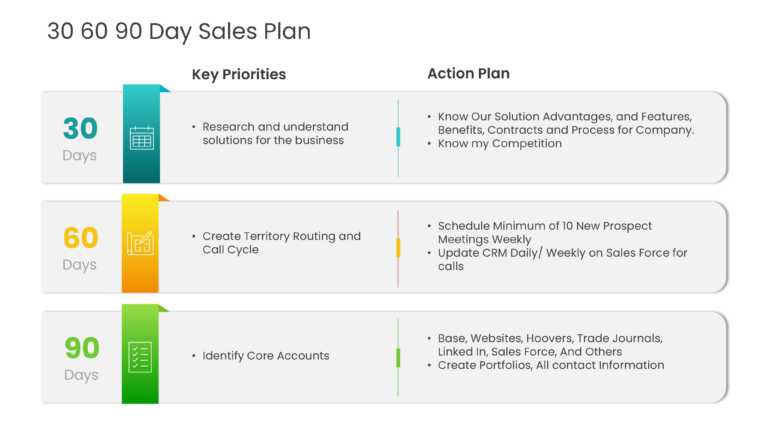Click the checklist icon on green ribbon

pos(141,356)
